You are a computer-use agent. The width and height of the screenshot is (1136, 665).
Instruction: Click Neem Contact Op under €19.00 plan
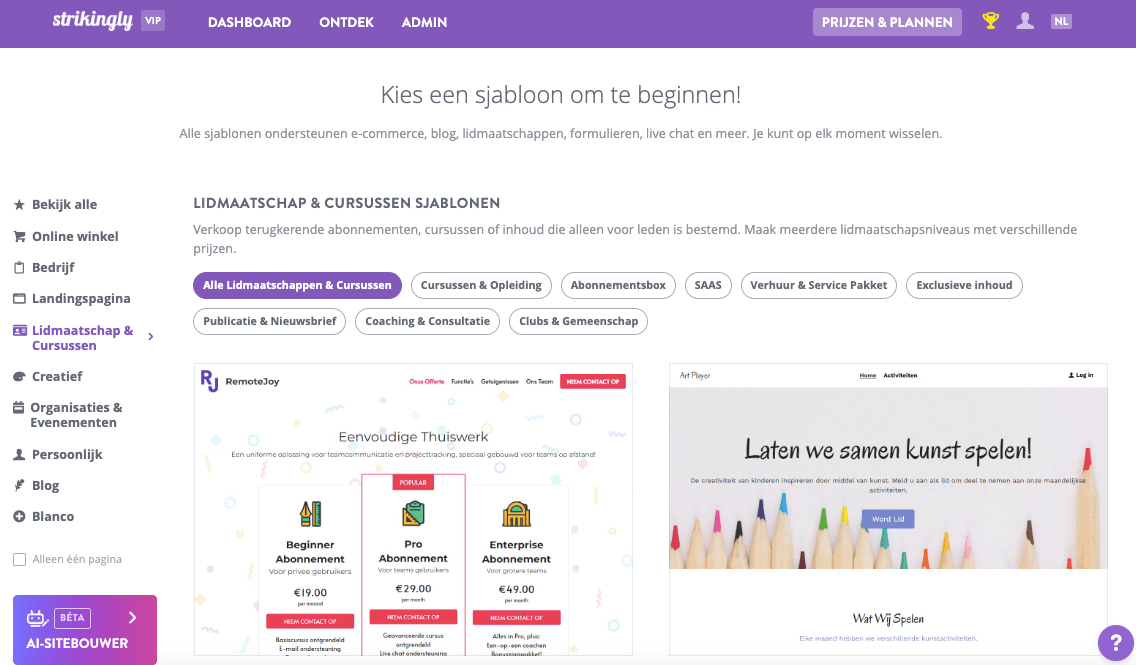[x=310, y=622]
